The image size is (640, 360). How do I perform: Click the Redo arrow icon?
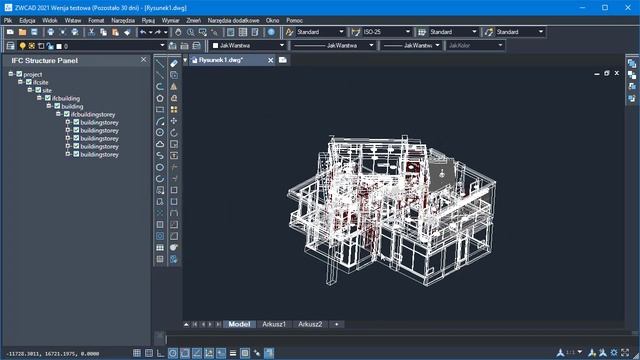[158, 32]
